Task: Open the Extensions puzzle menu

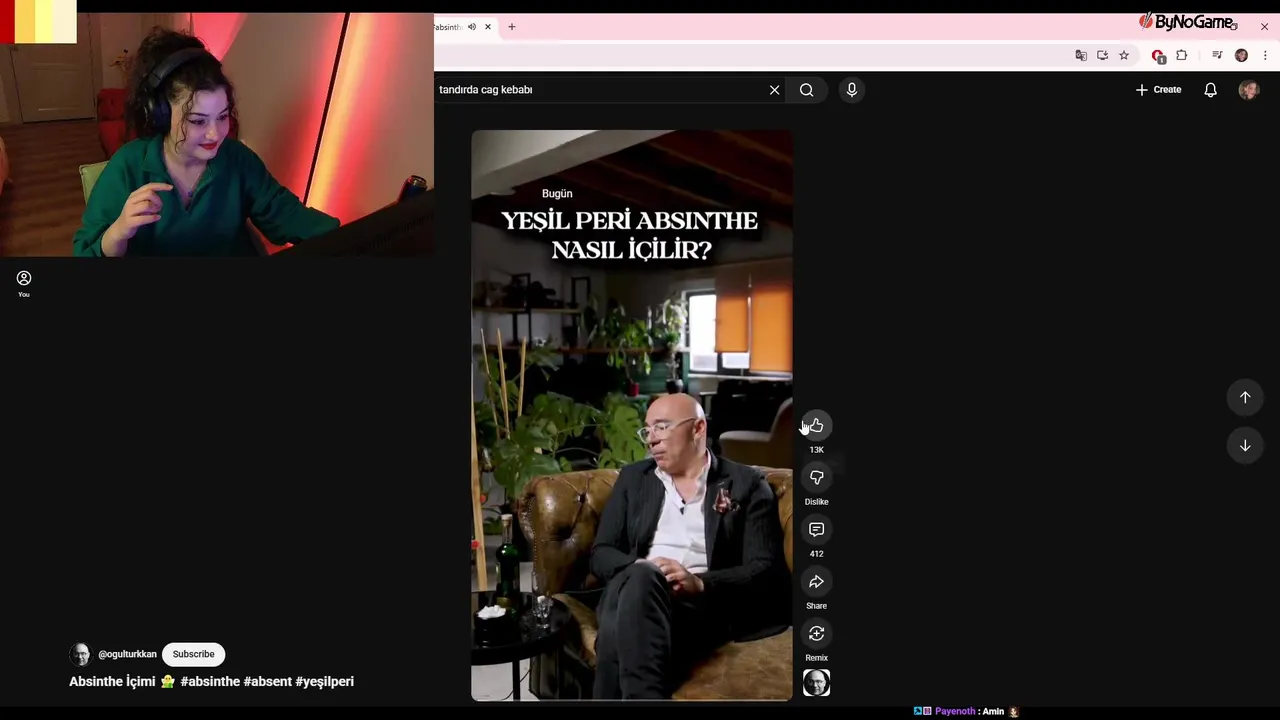Action: 1182,56
